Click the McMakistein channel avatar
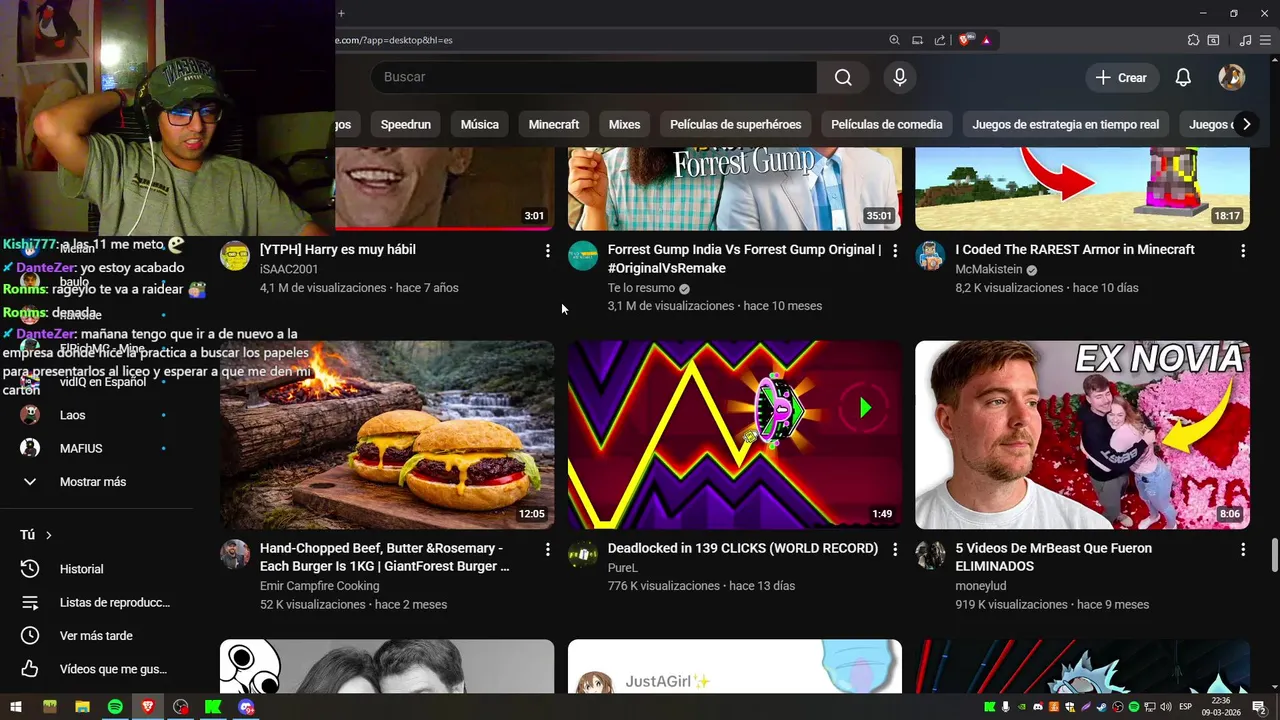Screen dimensions: 1280x720 click(931, 256)
